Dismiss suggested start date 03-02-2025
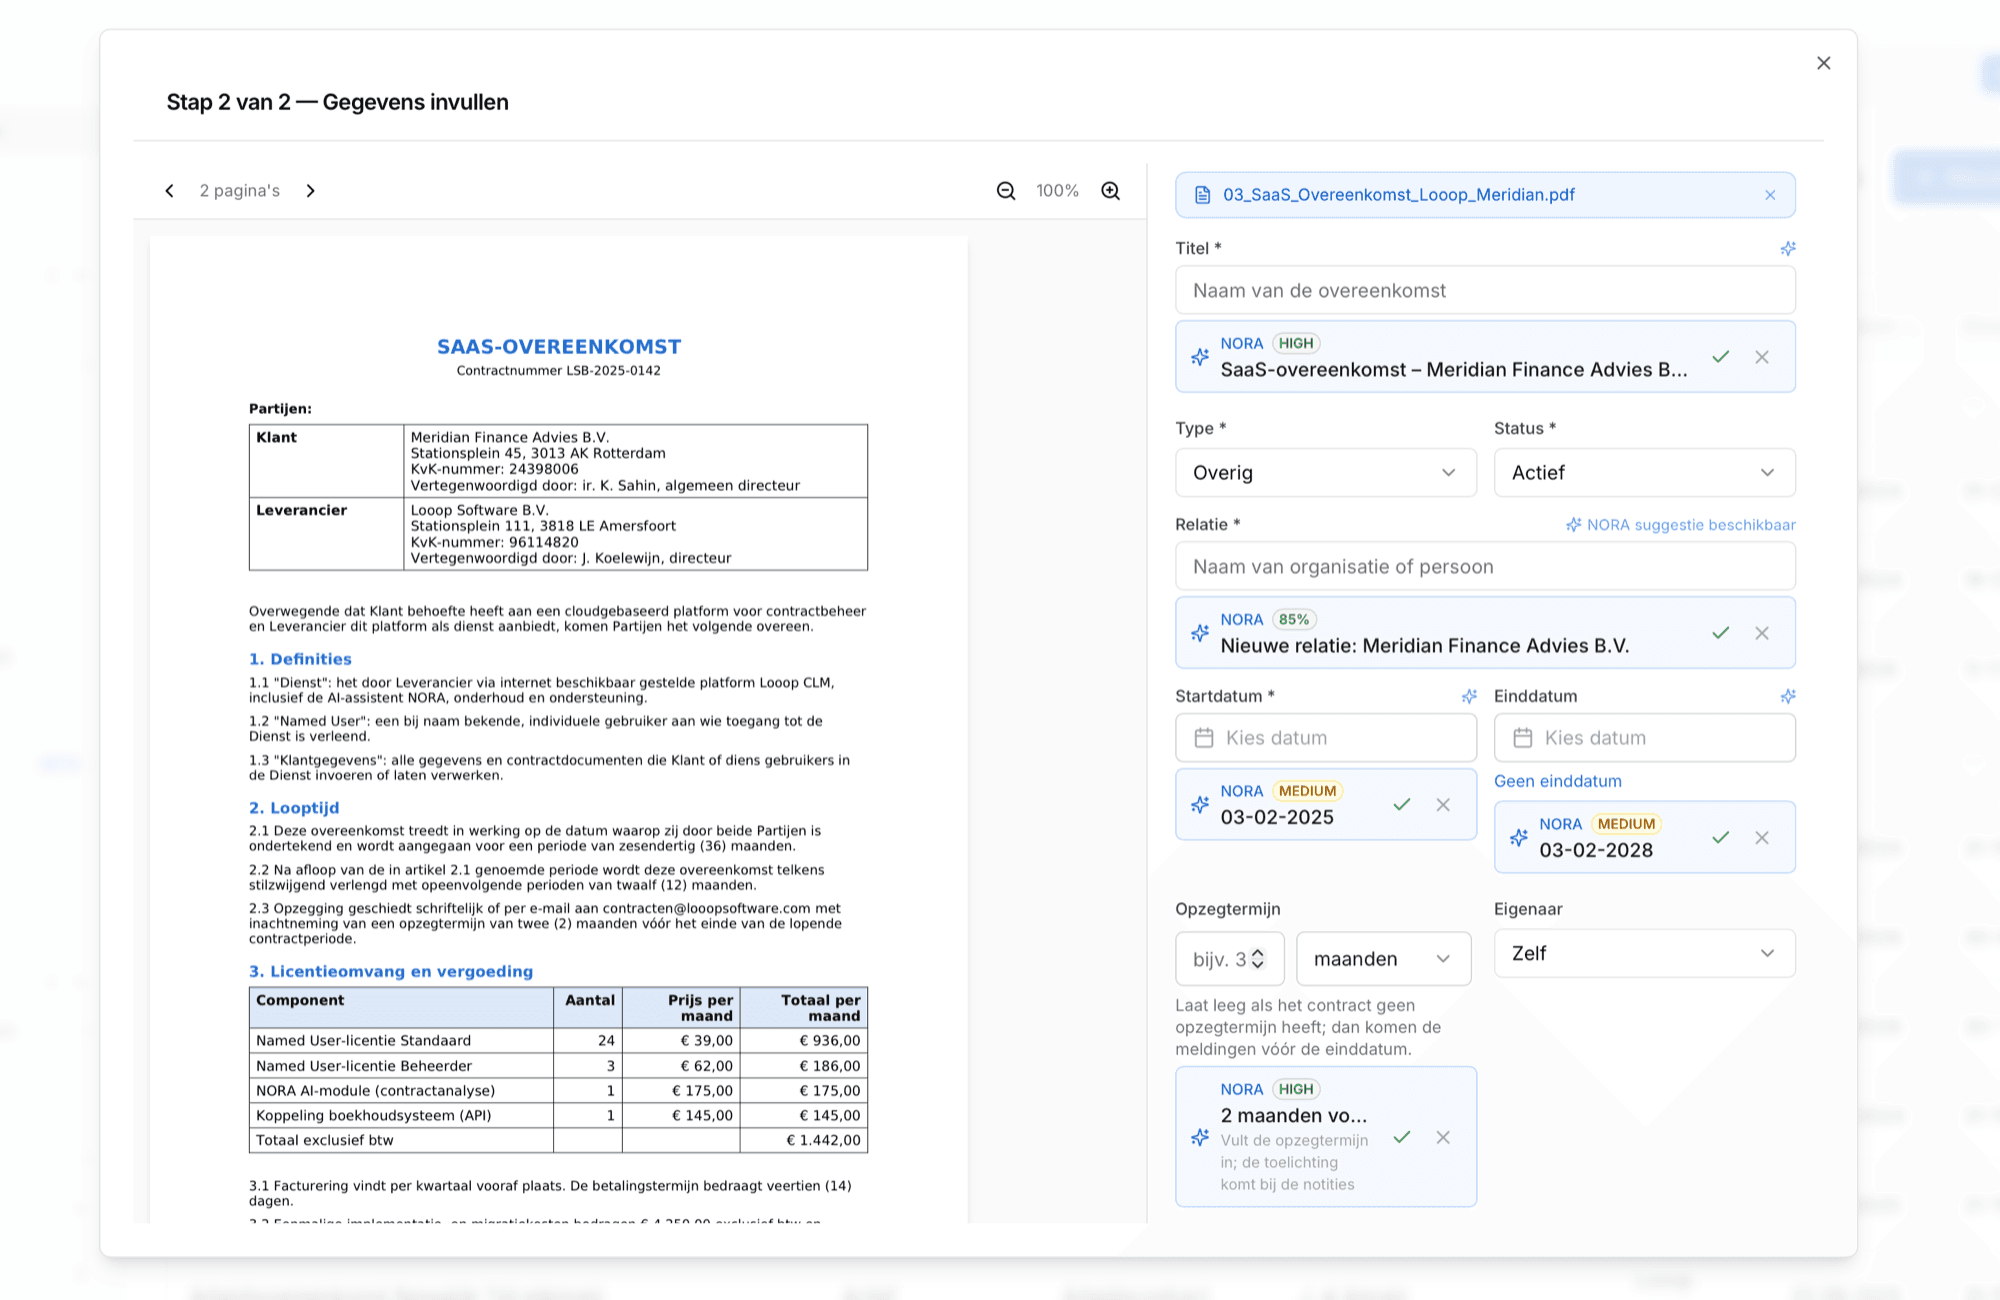 click(x=1443, y=805)
